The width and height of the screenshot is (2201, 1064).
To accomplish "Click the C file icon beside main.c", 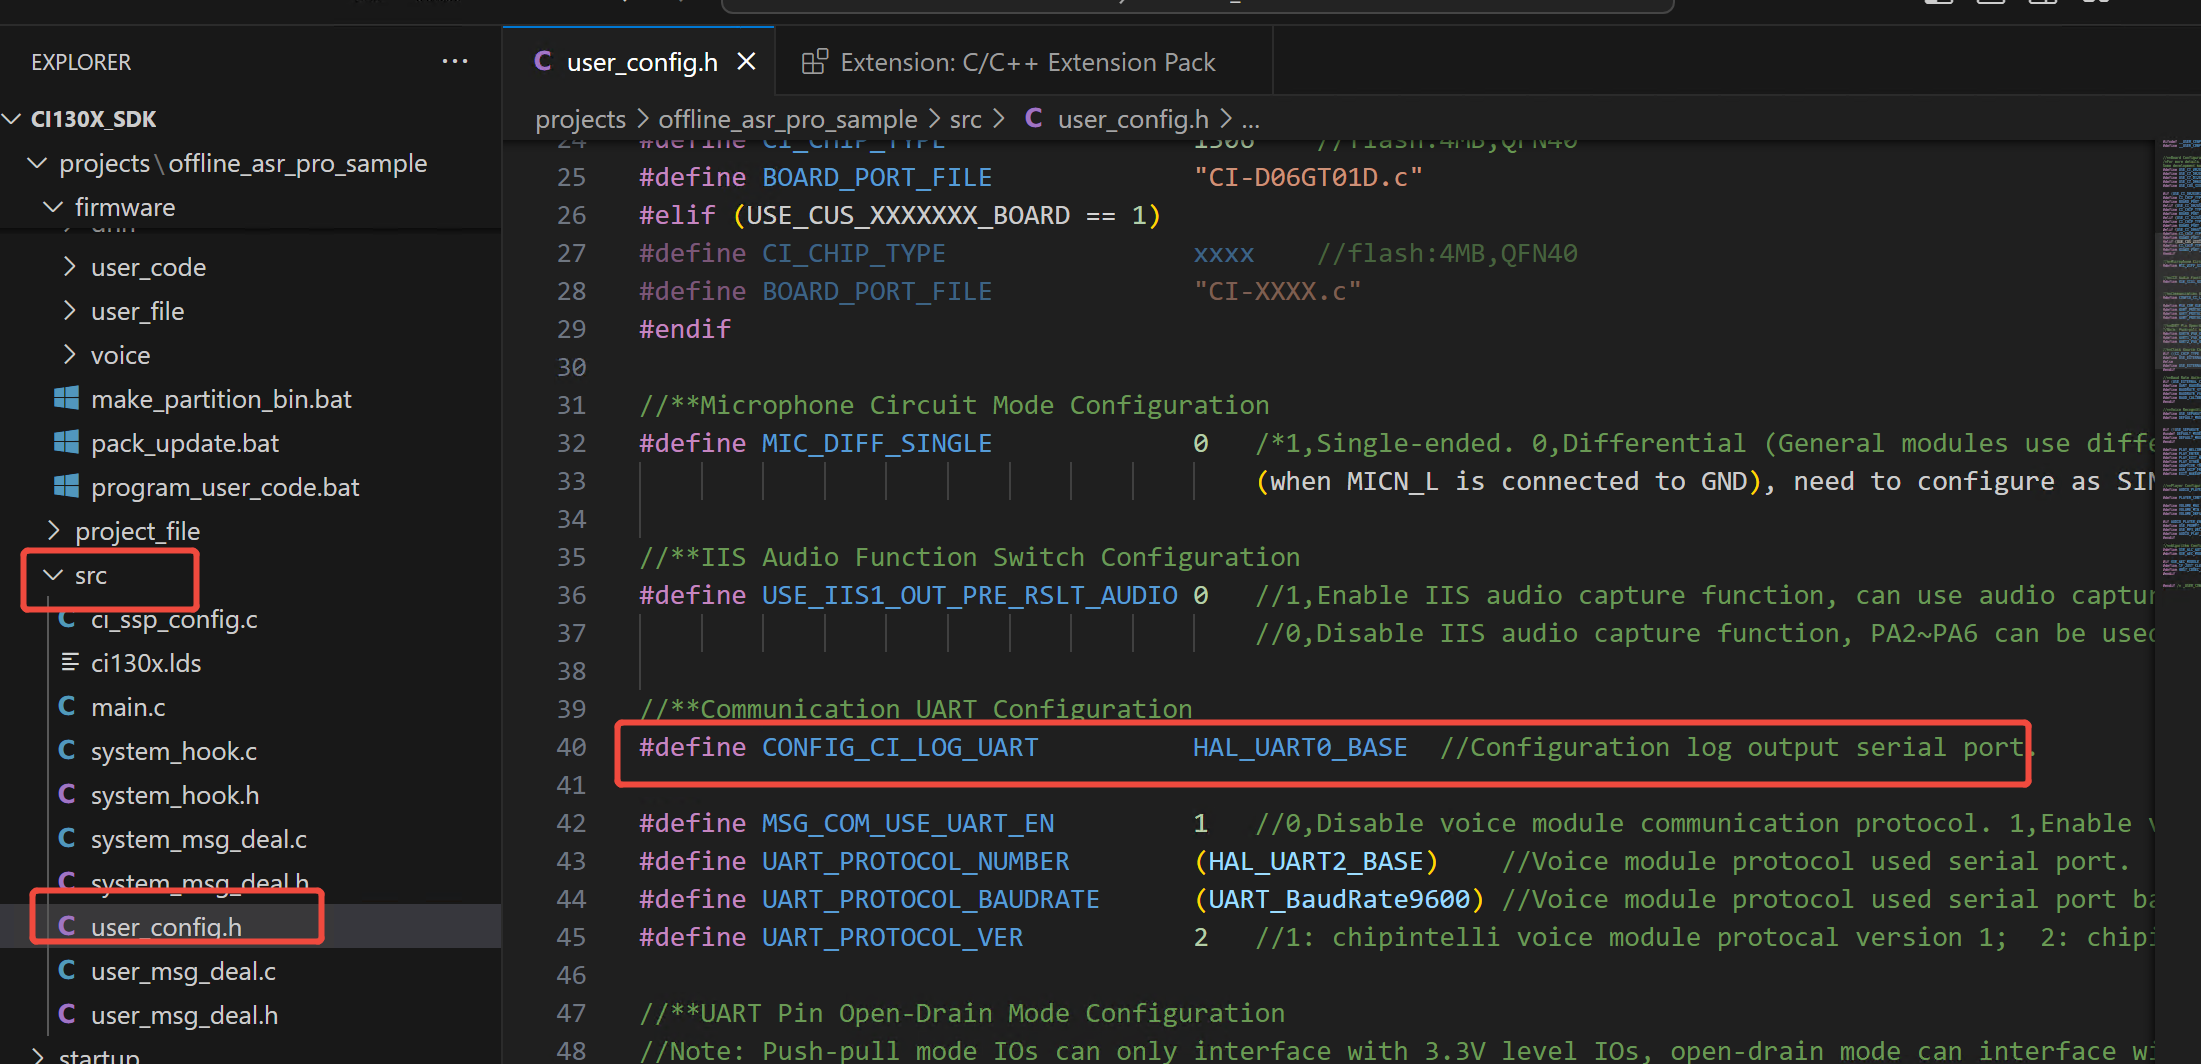I will click(x=66, y=706).
